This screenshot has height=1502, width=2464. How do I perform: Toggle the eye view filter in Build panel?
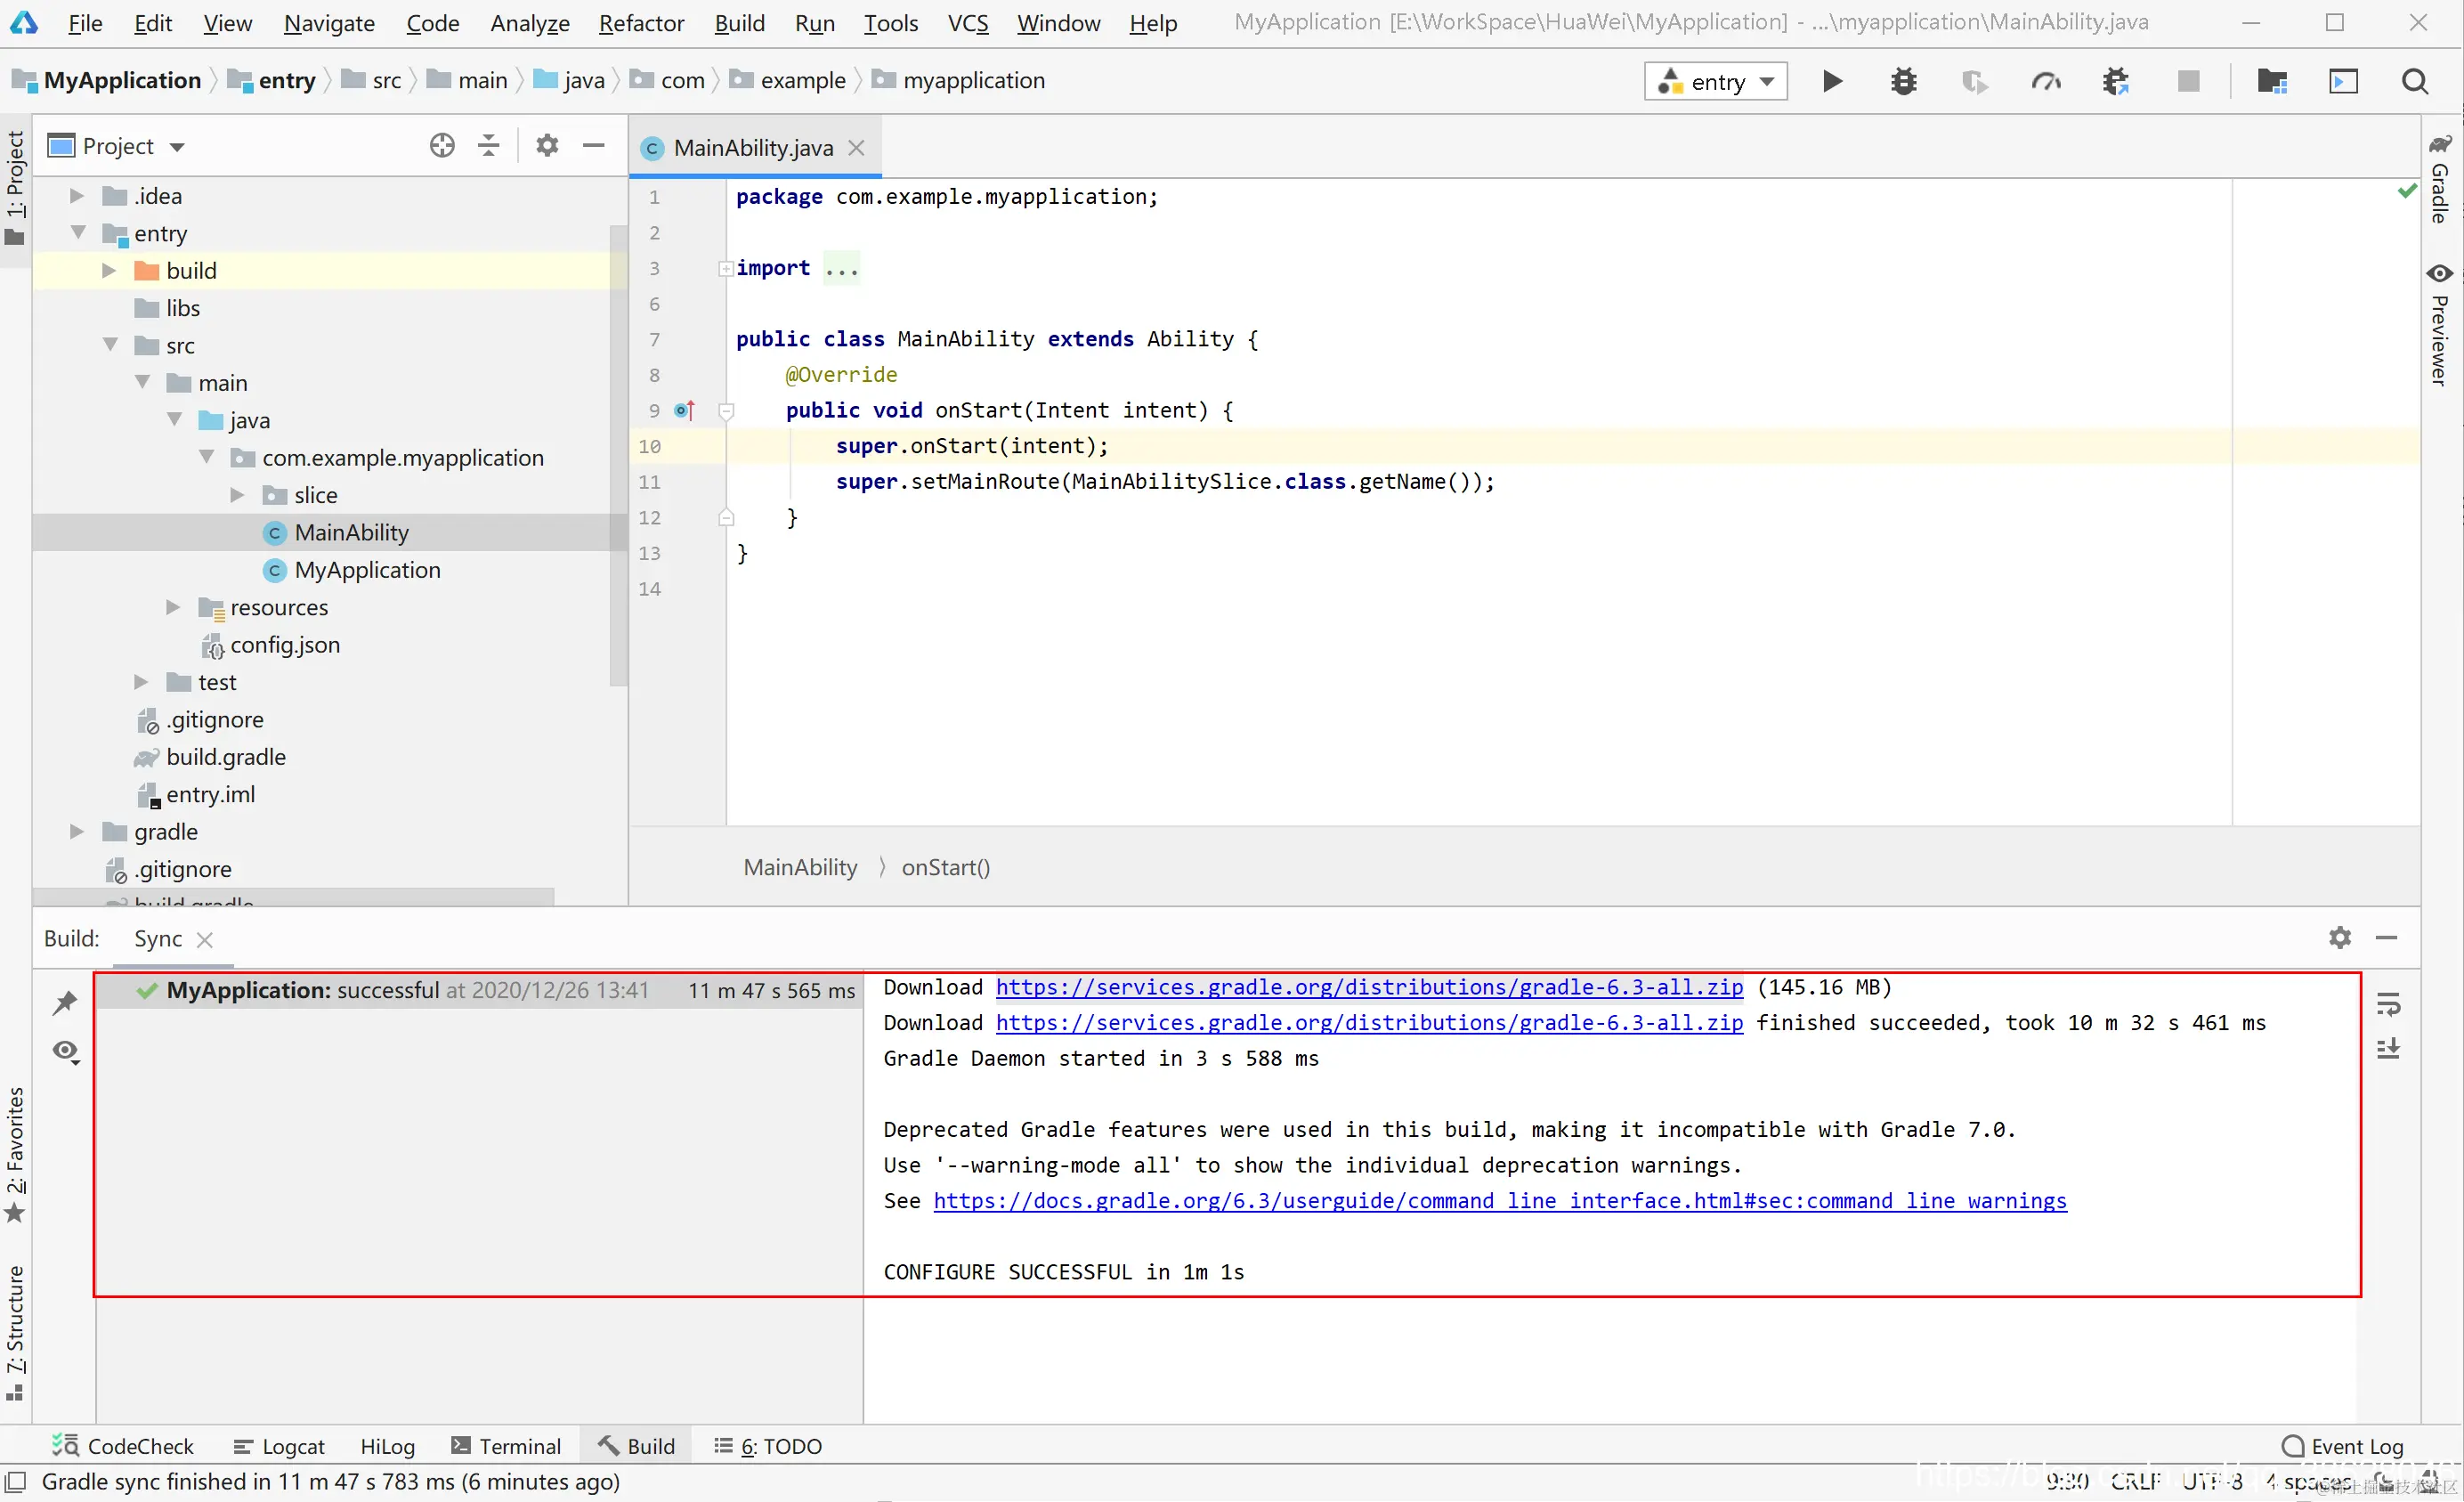tap(66, 1051)
